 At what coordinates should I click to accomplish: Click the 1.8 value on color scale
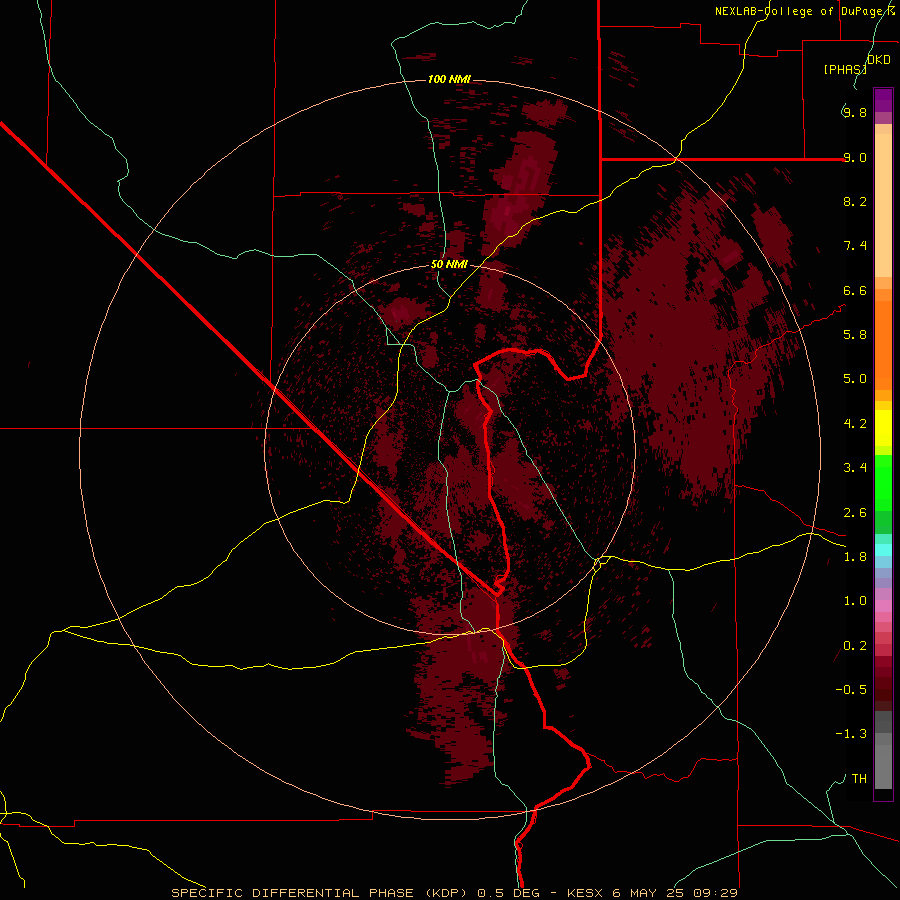[x=855, y=557]
